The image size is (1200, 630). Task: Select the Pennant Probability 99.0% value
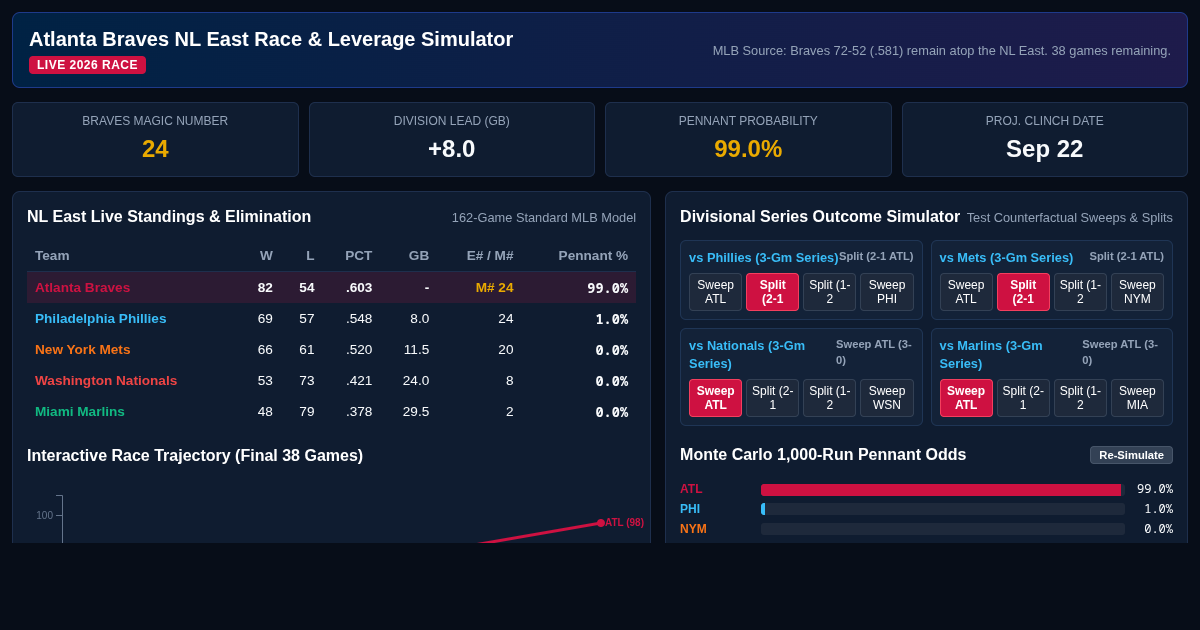pyautogui.click(x=748, y=149)
